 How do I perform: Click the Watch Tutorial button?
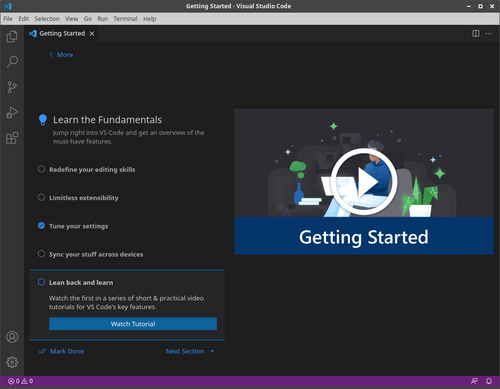point(133,324)
